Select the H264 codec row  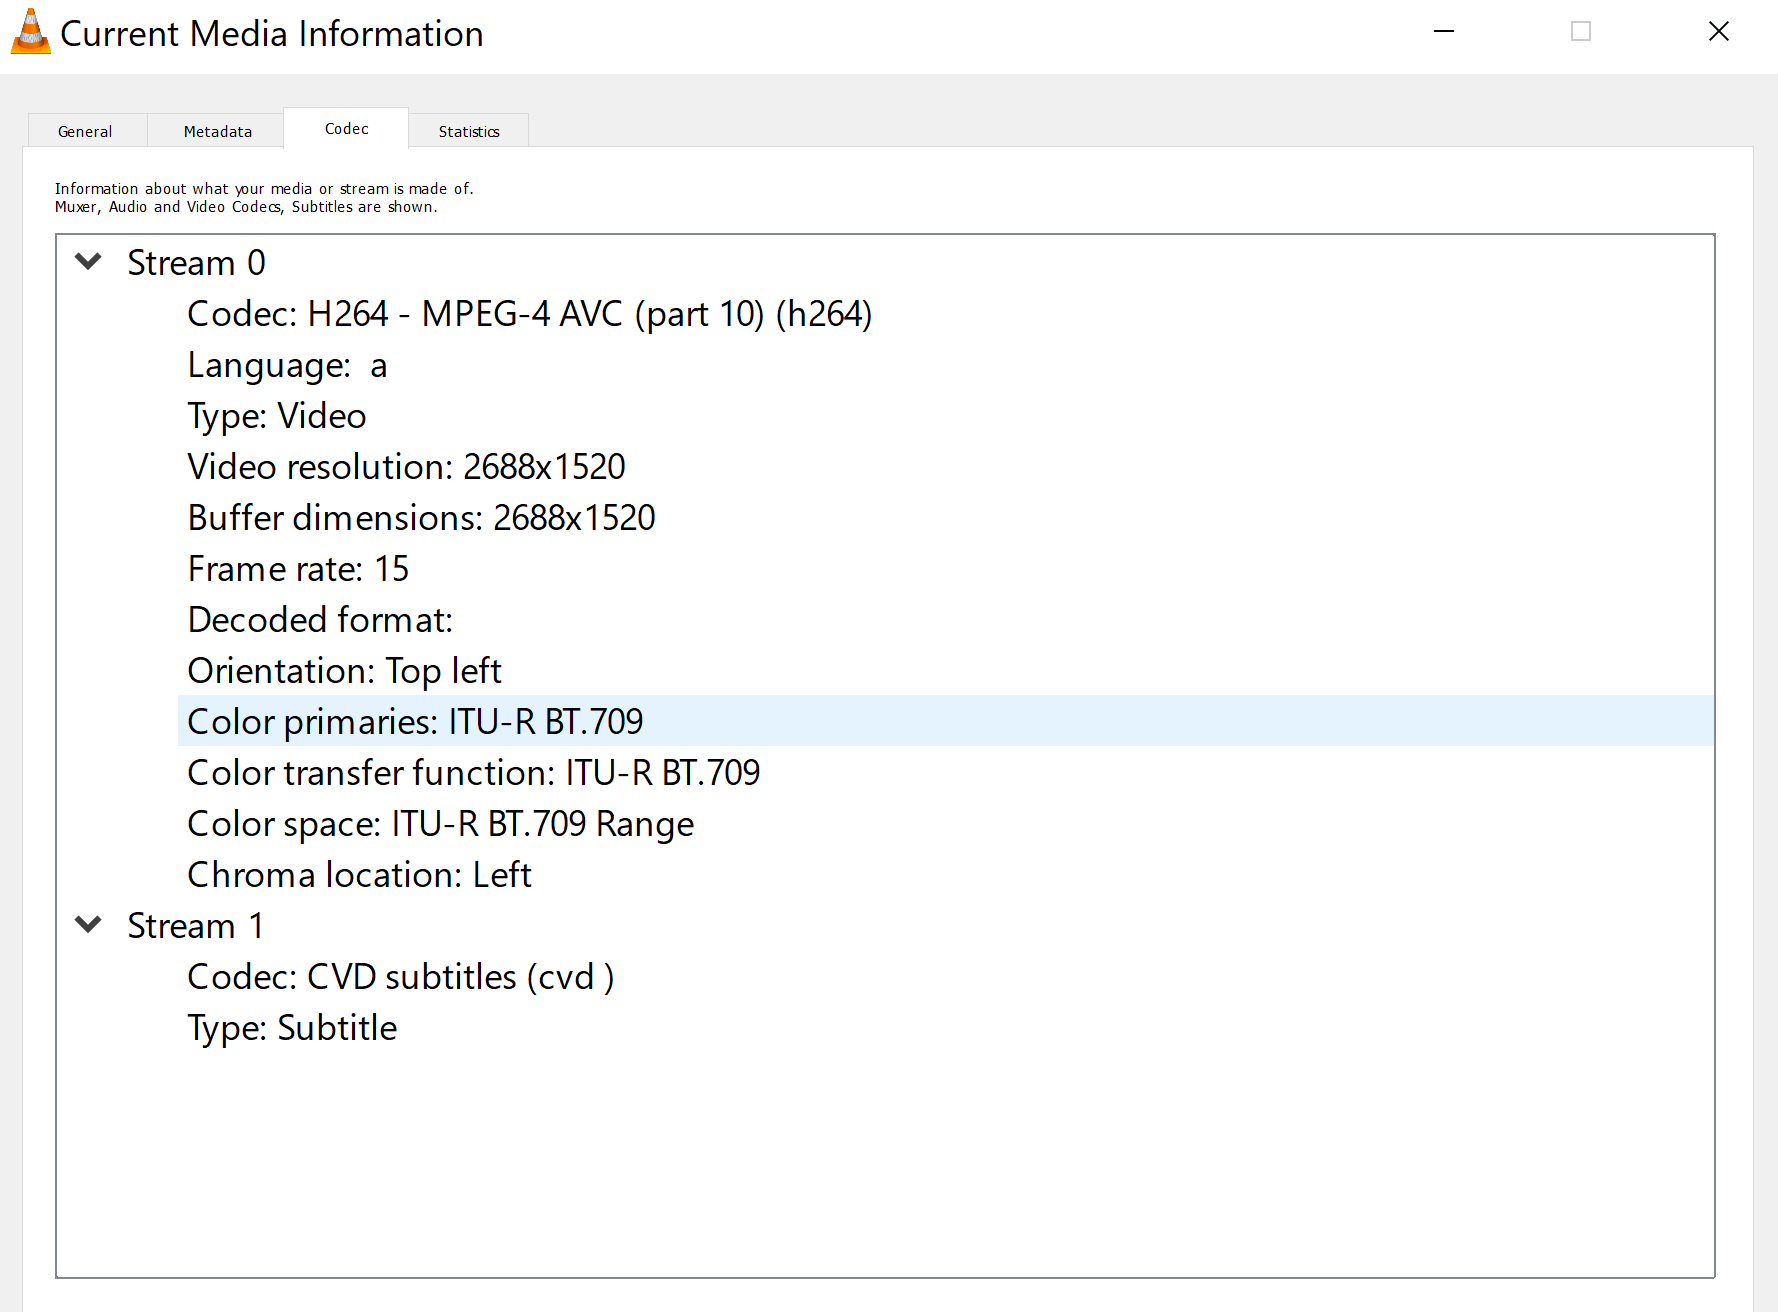coord(529,314)
